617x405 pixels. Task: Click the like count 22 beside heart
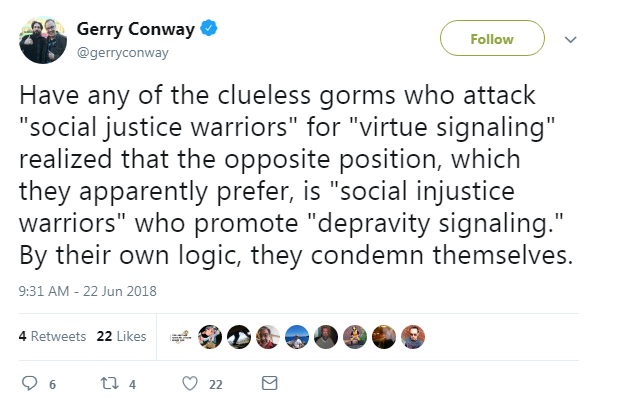pyautogui.click(x=216, y=385)
